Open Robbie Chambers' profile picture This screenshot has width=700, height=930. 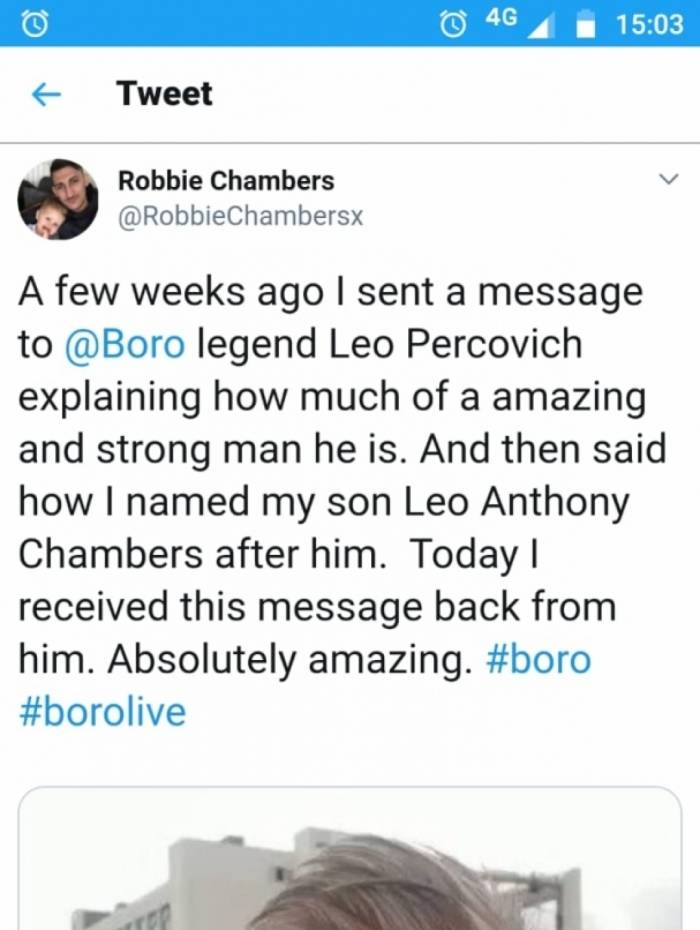[58, 198]
